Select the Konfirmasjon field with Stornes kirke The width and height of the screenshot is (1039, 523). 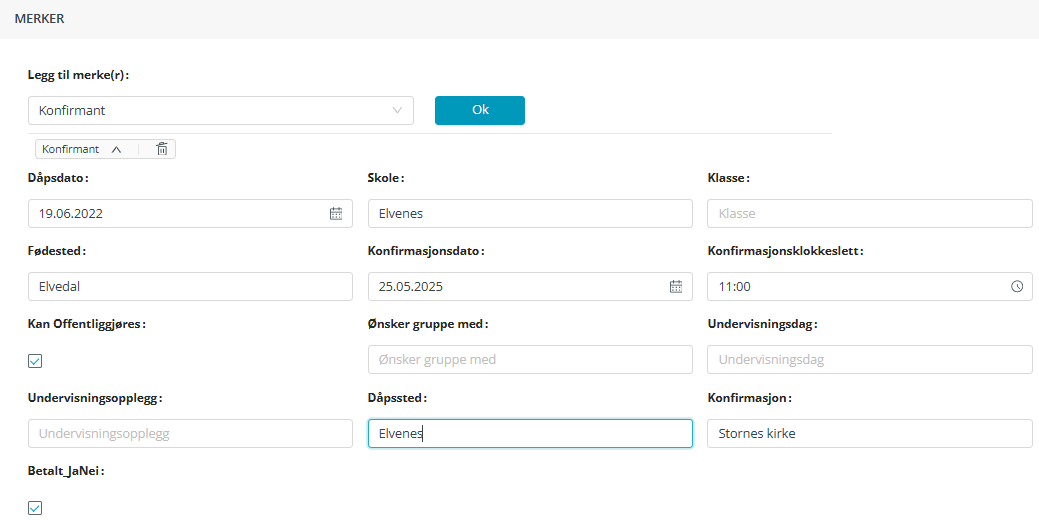(x=869, y=433)
